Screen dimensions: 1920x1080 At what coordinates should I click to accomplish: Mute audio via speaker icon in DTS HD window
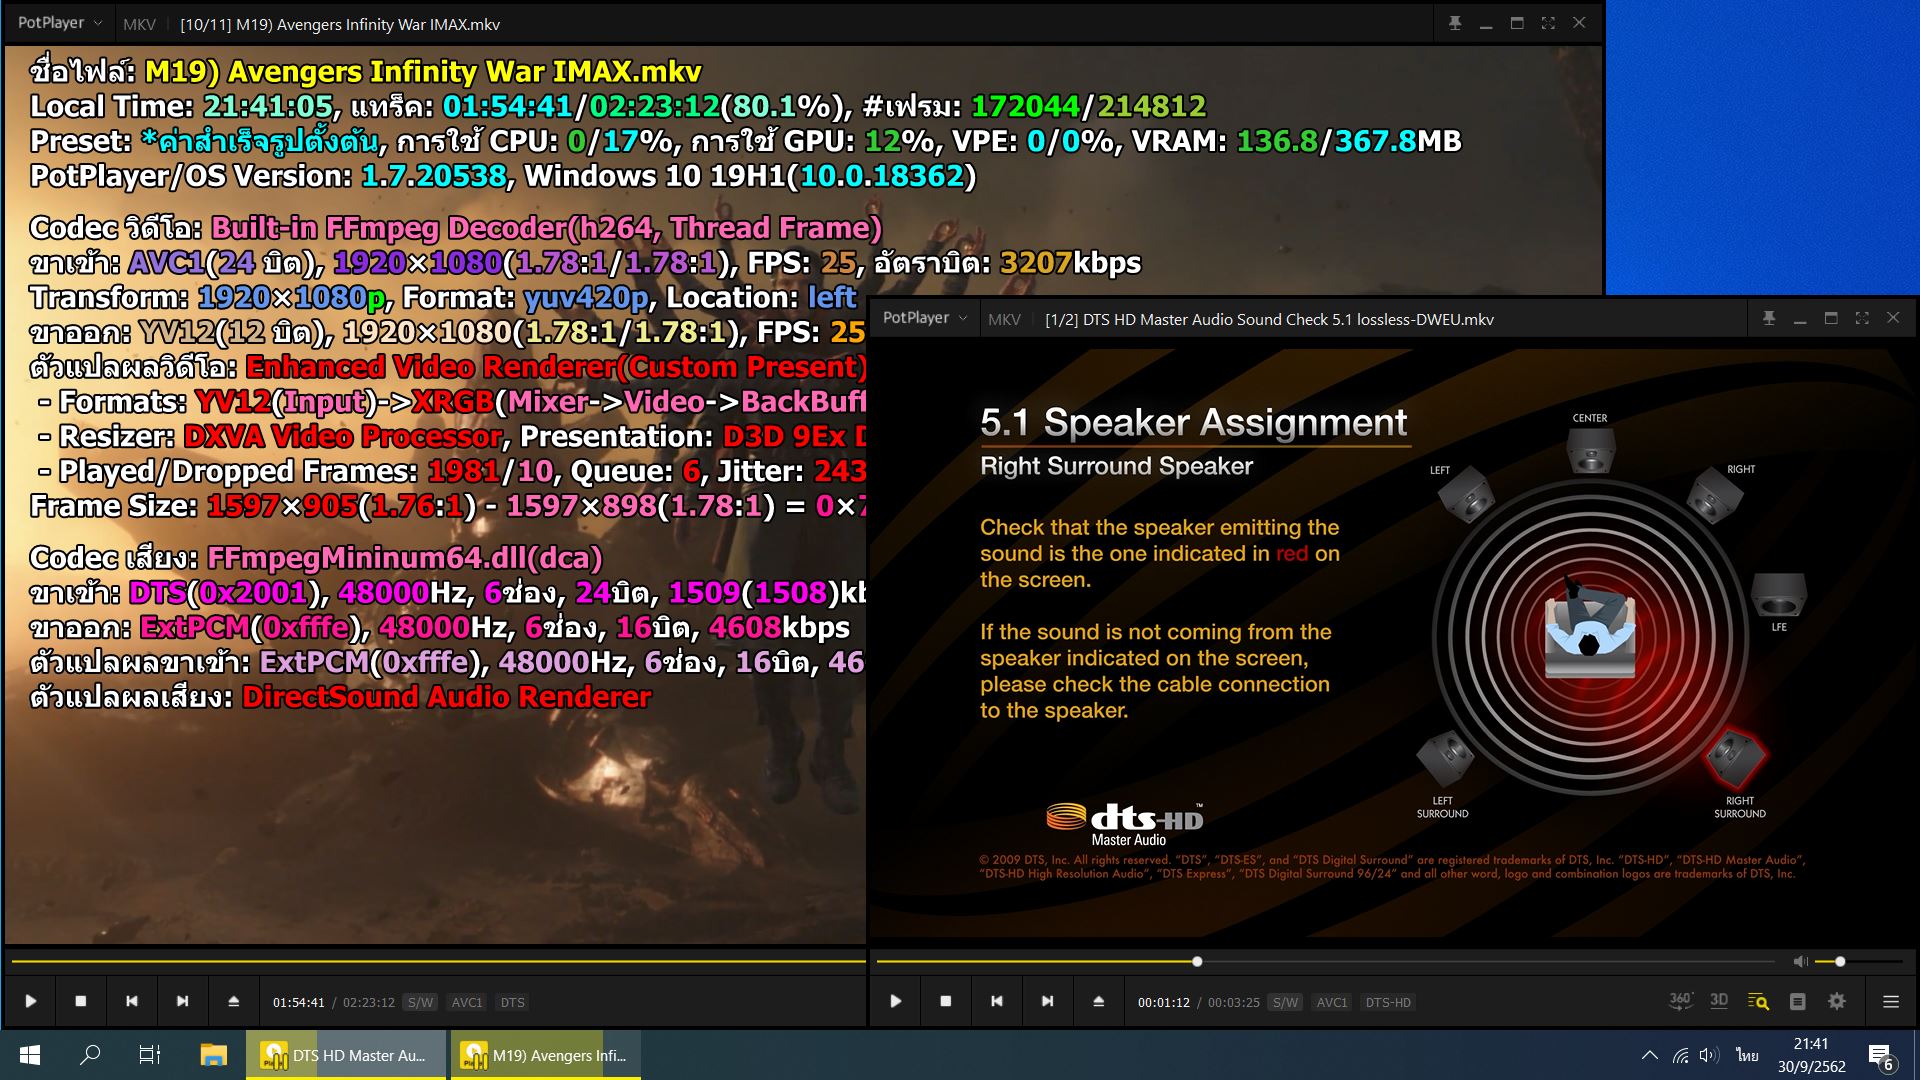tap(1800, 961)
